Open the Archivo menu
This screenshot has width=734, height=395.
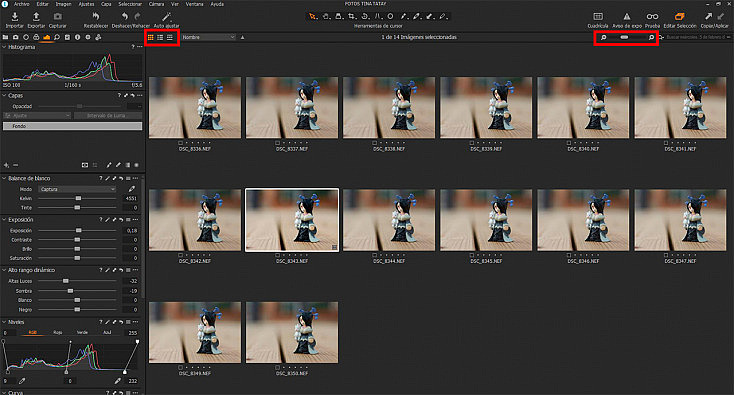(x=22, y=4)
